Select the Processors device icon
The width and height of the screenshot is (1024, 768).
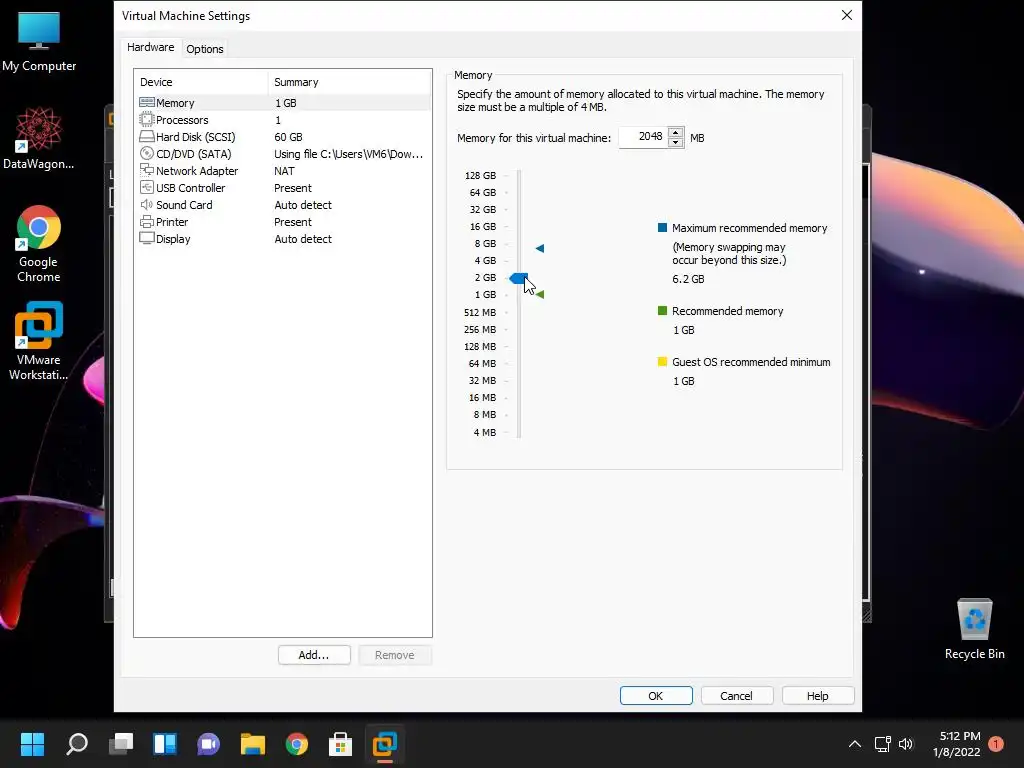point(147,120)
